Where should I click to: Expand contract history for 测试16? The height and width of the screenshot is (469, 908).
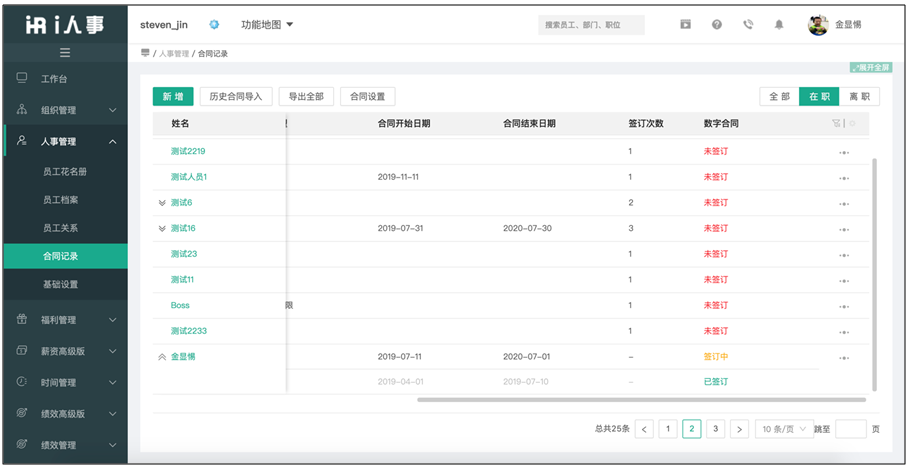(162, 229)
